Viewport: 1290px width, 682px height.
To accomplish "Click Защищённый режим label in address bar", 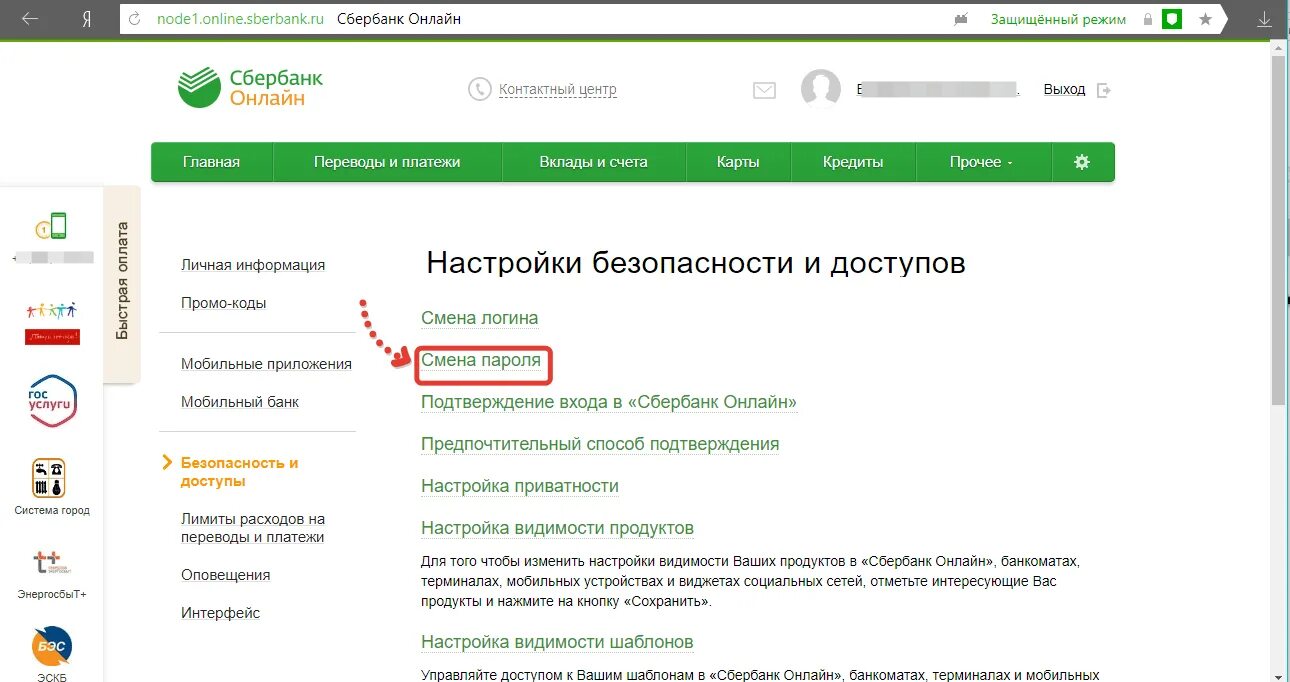I will coord(1058,19).
